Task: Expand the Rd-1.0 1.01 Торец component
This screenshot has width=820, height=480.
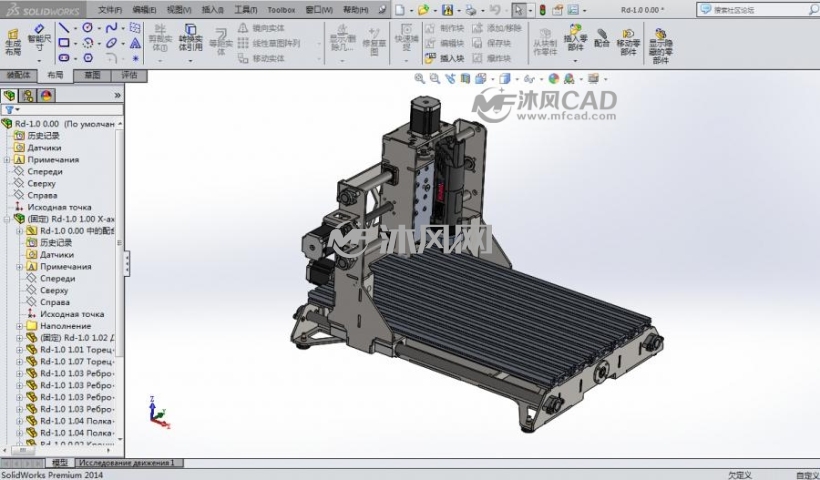Action: (x=19, y=350)
